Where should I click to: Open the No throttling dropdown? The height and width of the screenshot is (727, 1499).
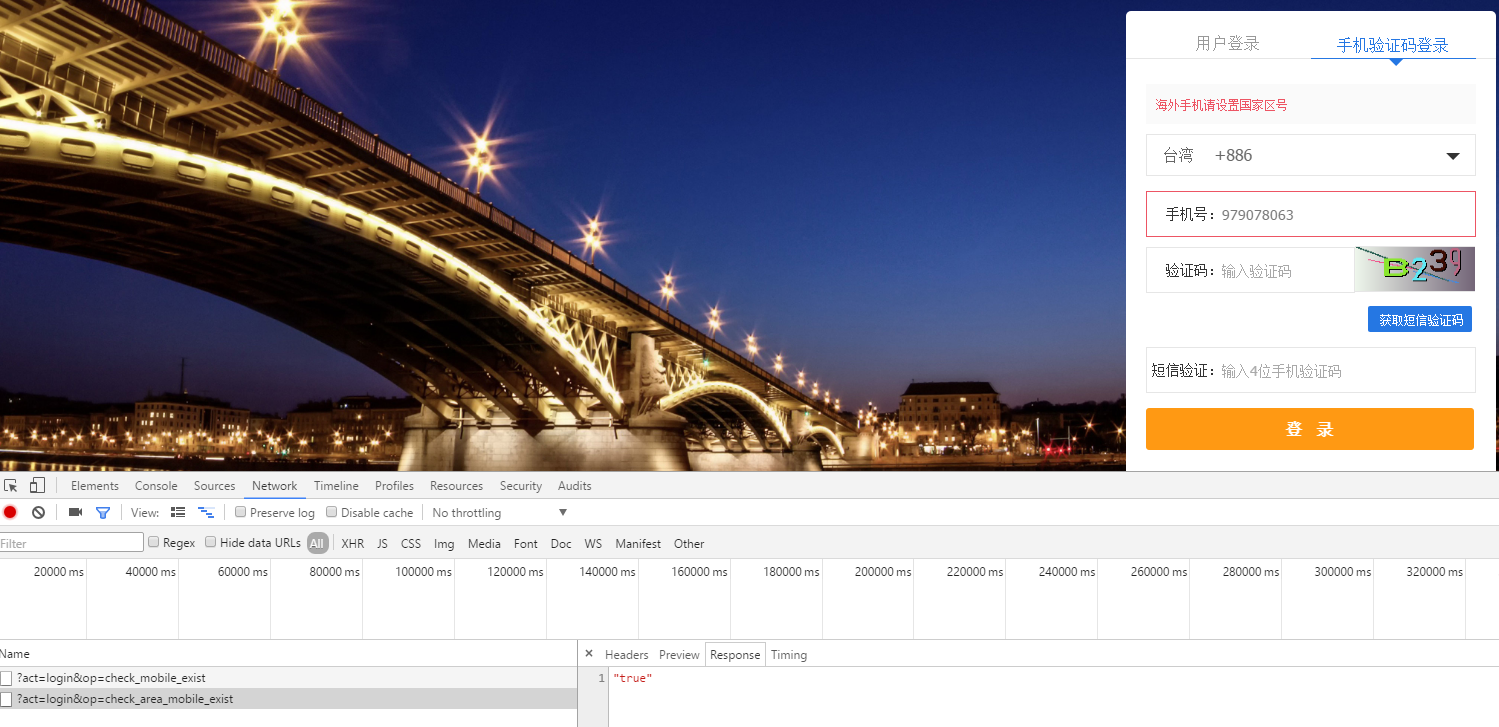[499, 513]
